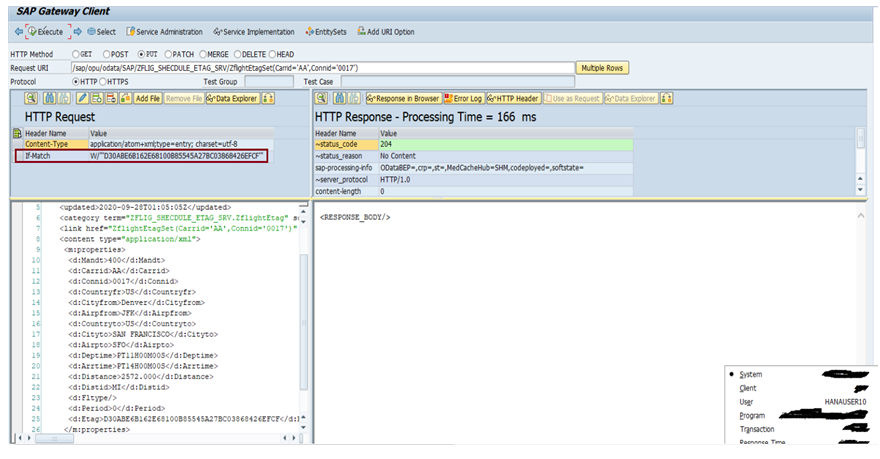This screenshot has width=880, height=459.
Task: Click Add URI Option
Action: point(386,32)
